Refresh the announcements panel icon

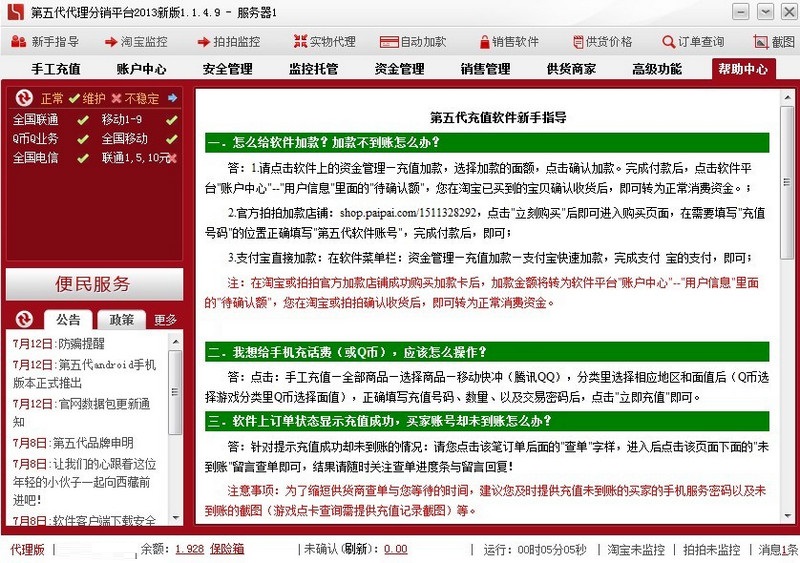pos(24,319)
